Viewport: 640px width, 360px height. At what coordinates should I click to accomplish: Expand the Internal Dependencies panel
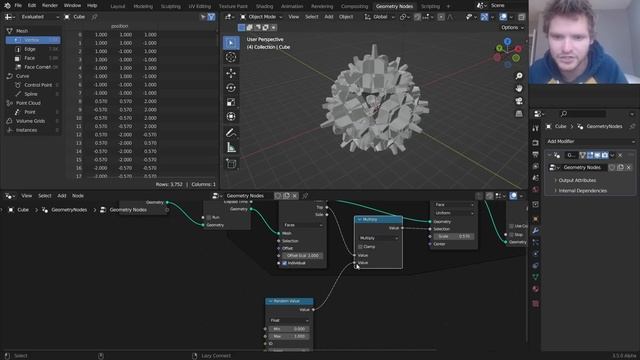(x=582, y=191)
